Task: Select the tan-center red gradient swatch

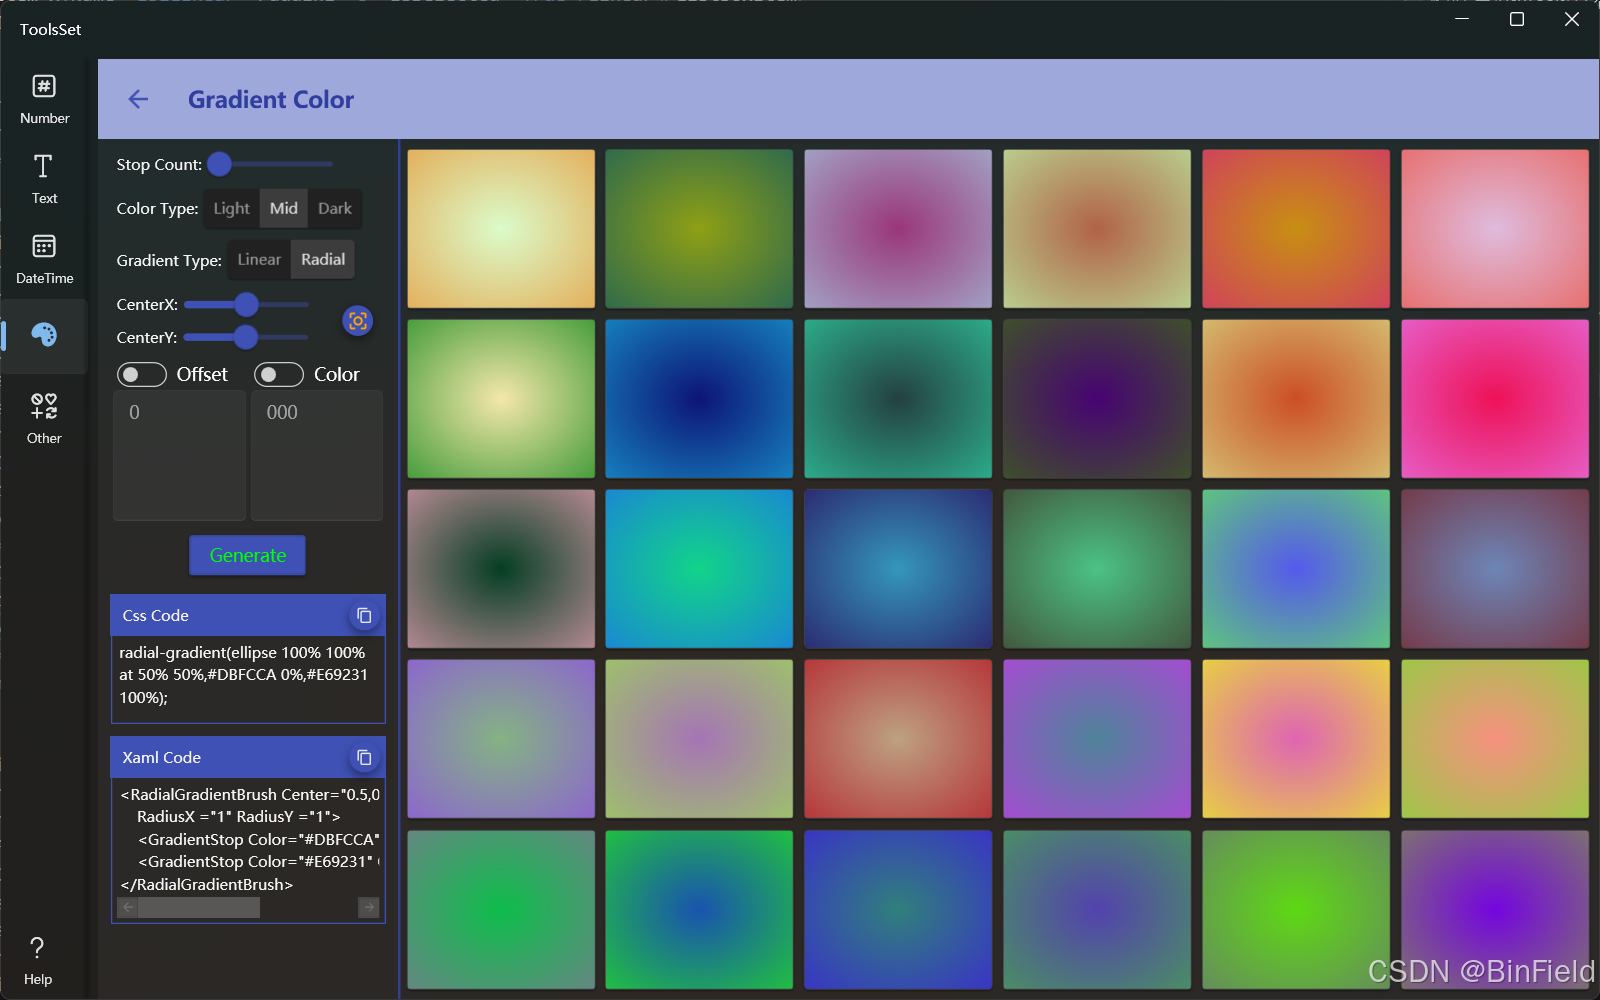Action: coord(898,739)
